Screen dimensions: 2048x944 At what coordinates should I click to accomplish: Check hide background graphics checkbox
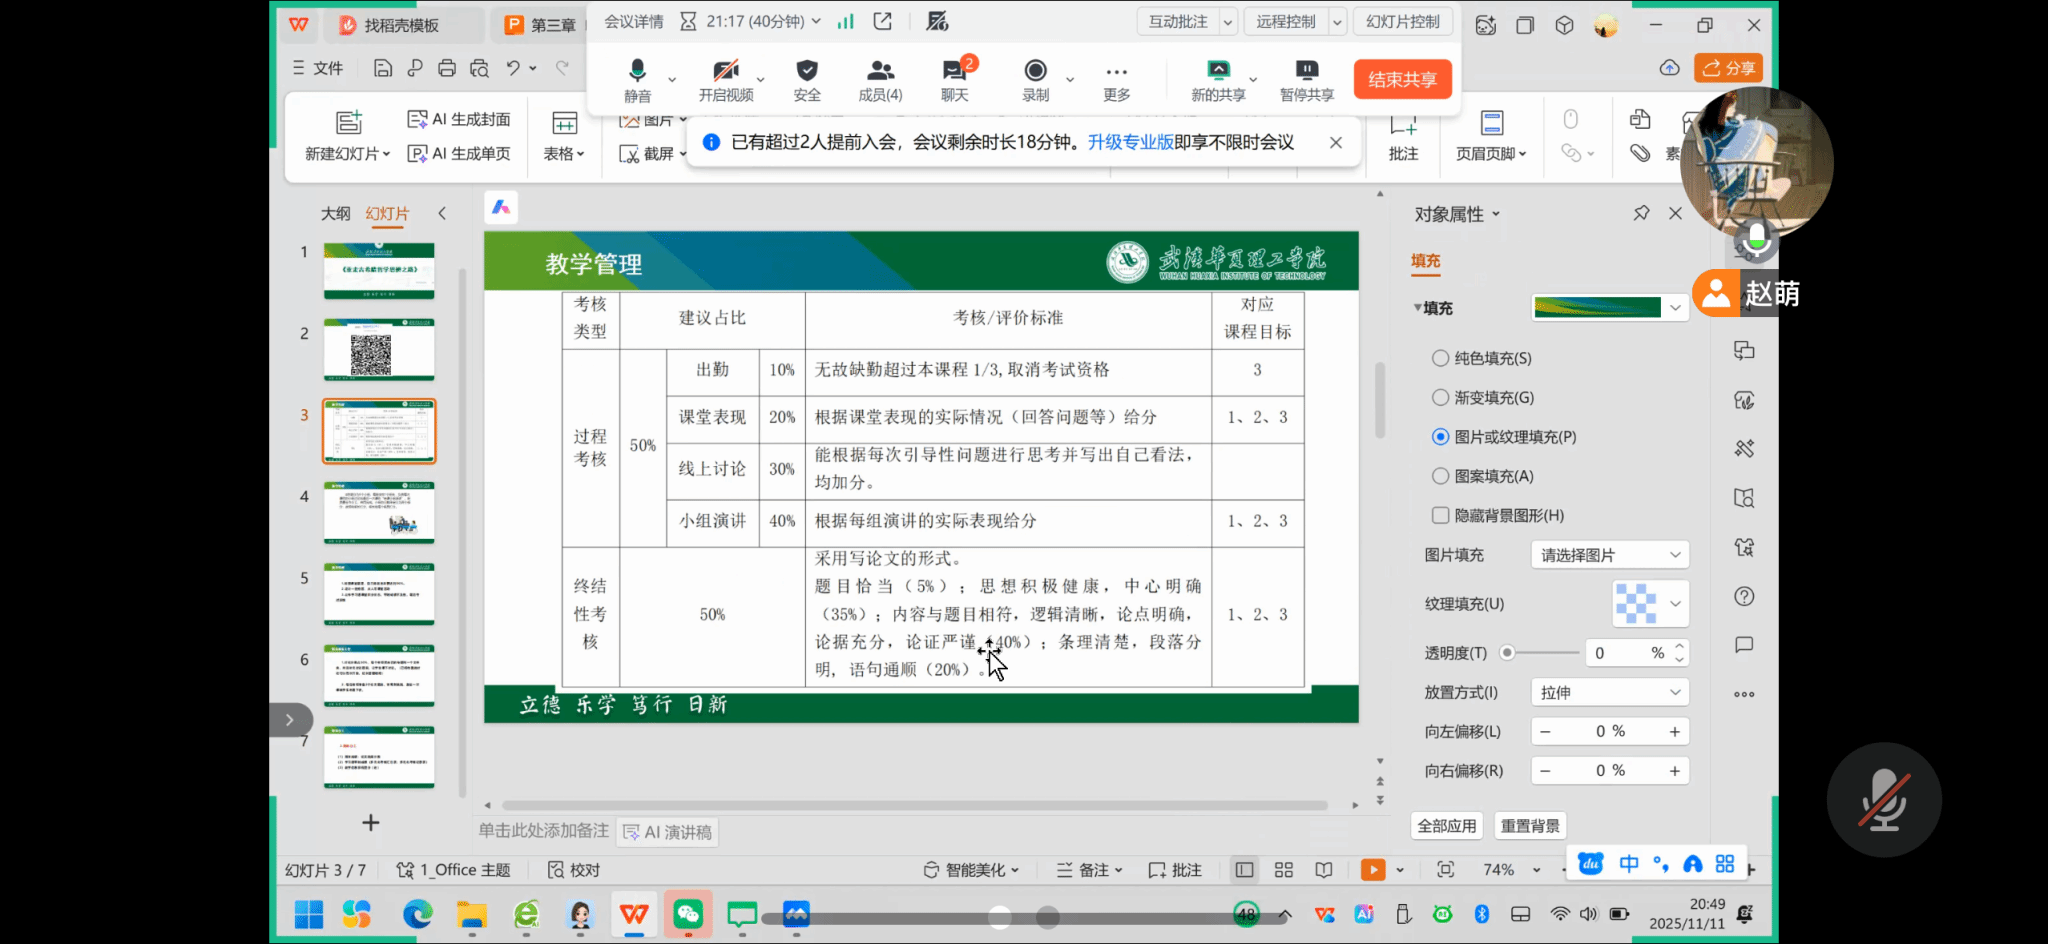coord(1440,515)
